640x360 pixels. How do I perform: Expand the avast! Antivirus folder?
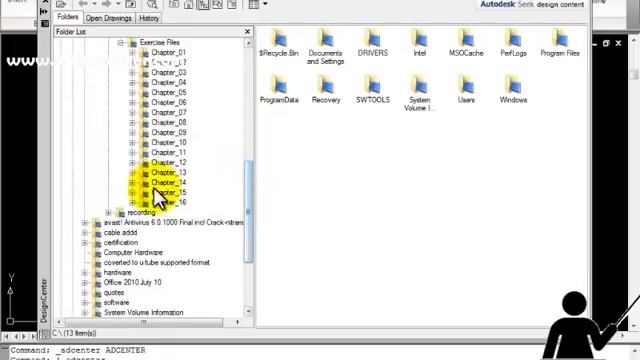pyautogui.click(x=84, y=222)
